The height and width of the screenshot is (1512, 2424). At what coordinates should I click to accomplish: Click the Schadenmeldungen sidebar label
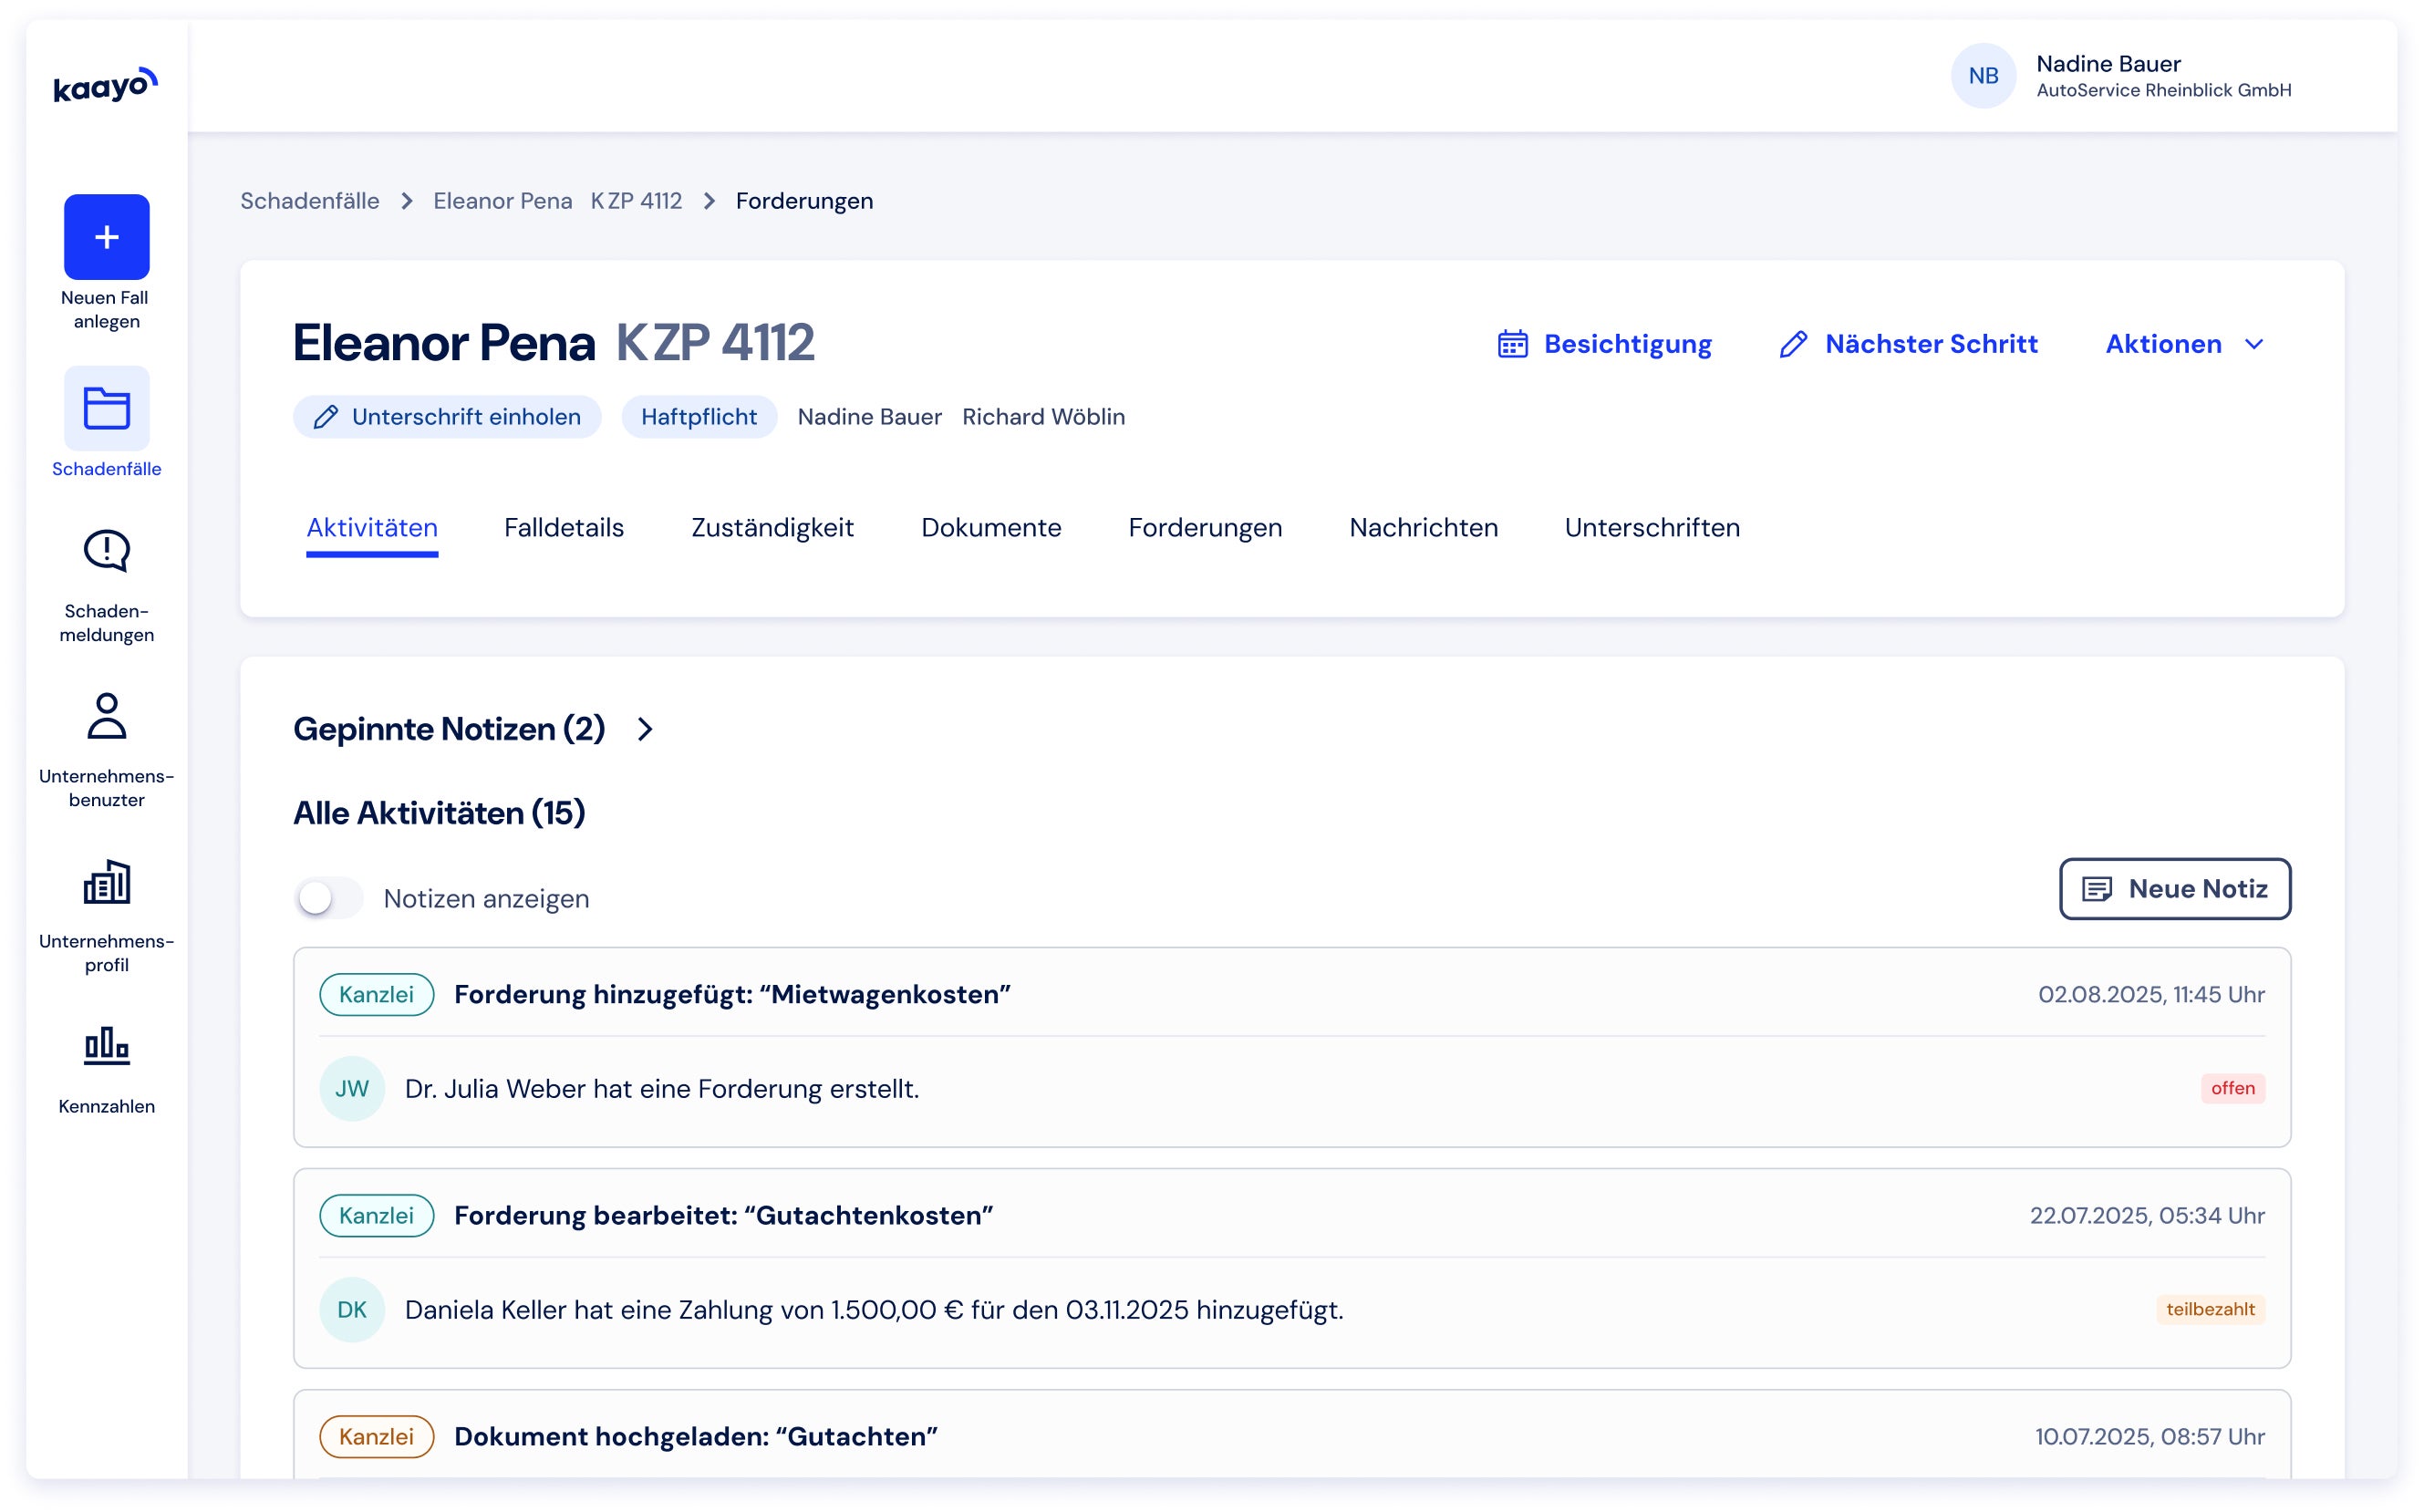tap(107, 623)
